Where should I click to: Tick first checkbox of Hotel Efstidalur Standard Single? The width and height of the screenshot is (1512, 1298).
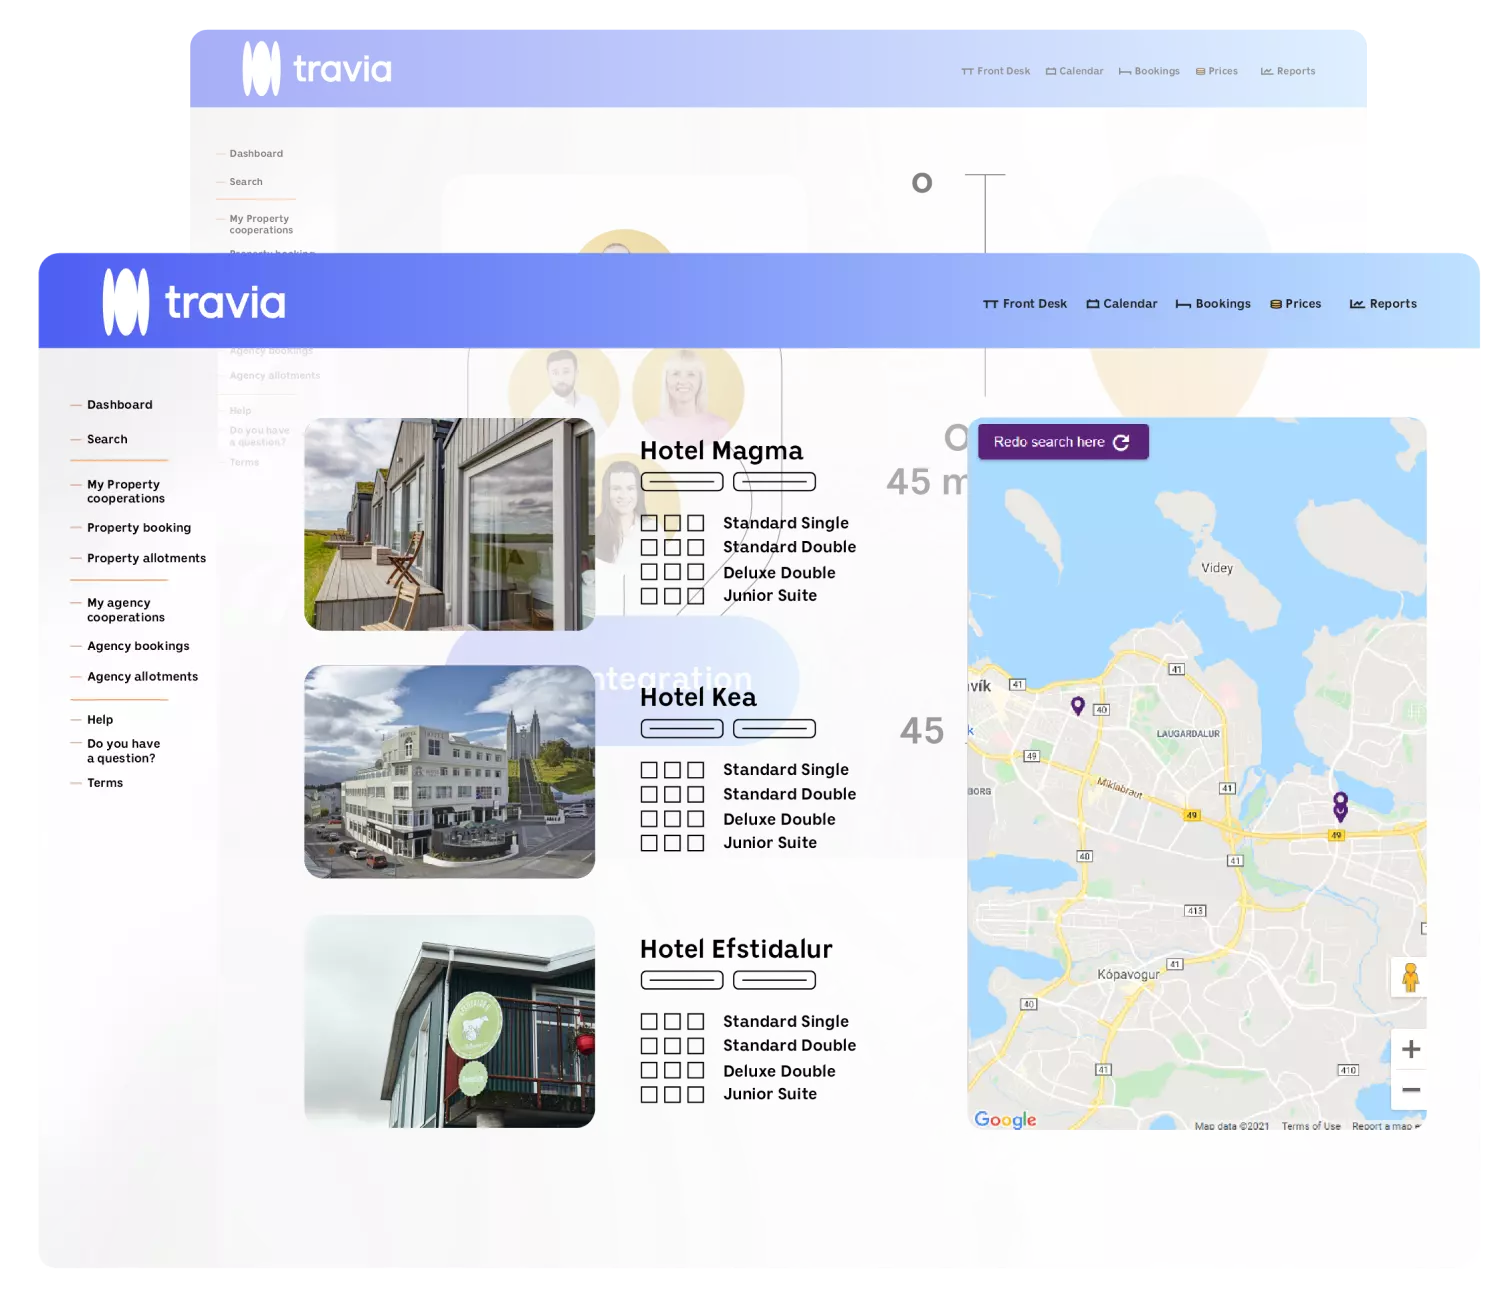coord(649,1022)
